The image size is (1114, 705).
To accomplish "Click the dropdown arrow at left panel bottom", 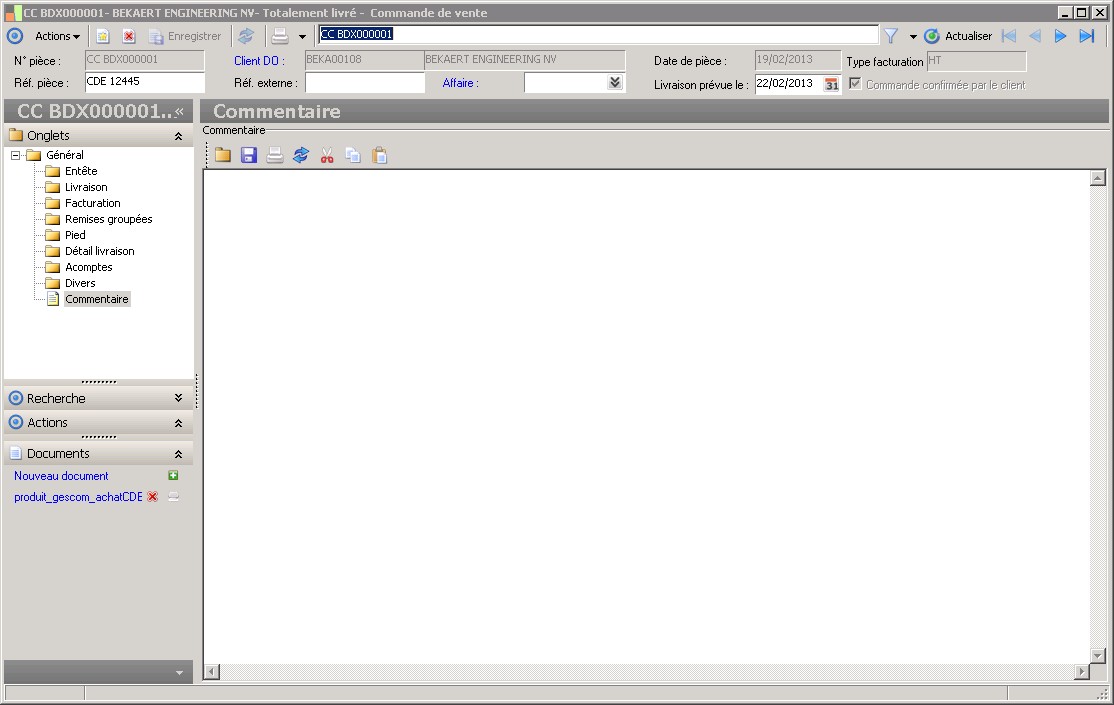I will point(179,672).
